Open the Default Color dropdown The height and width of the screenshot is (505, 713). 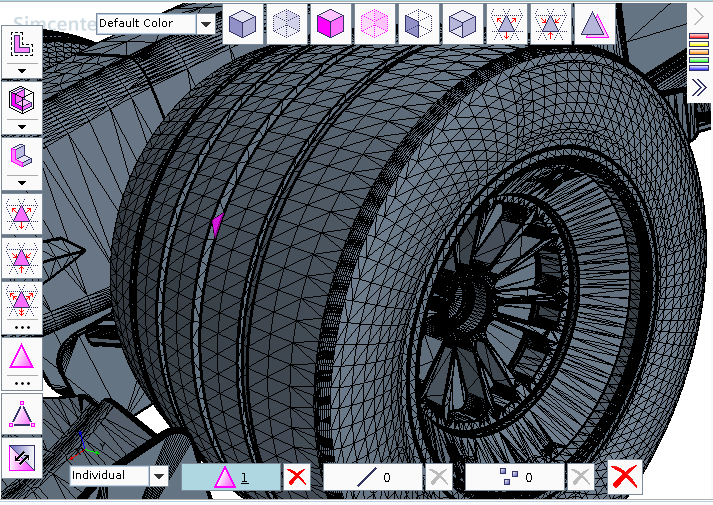pyautogui.click(x=206, y=23)
